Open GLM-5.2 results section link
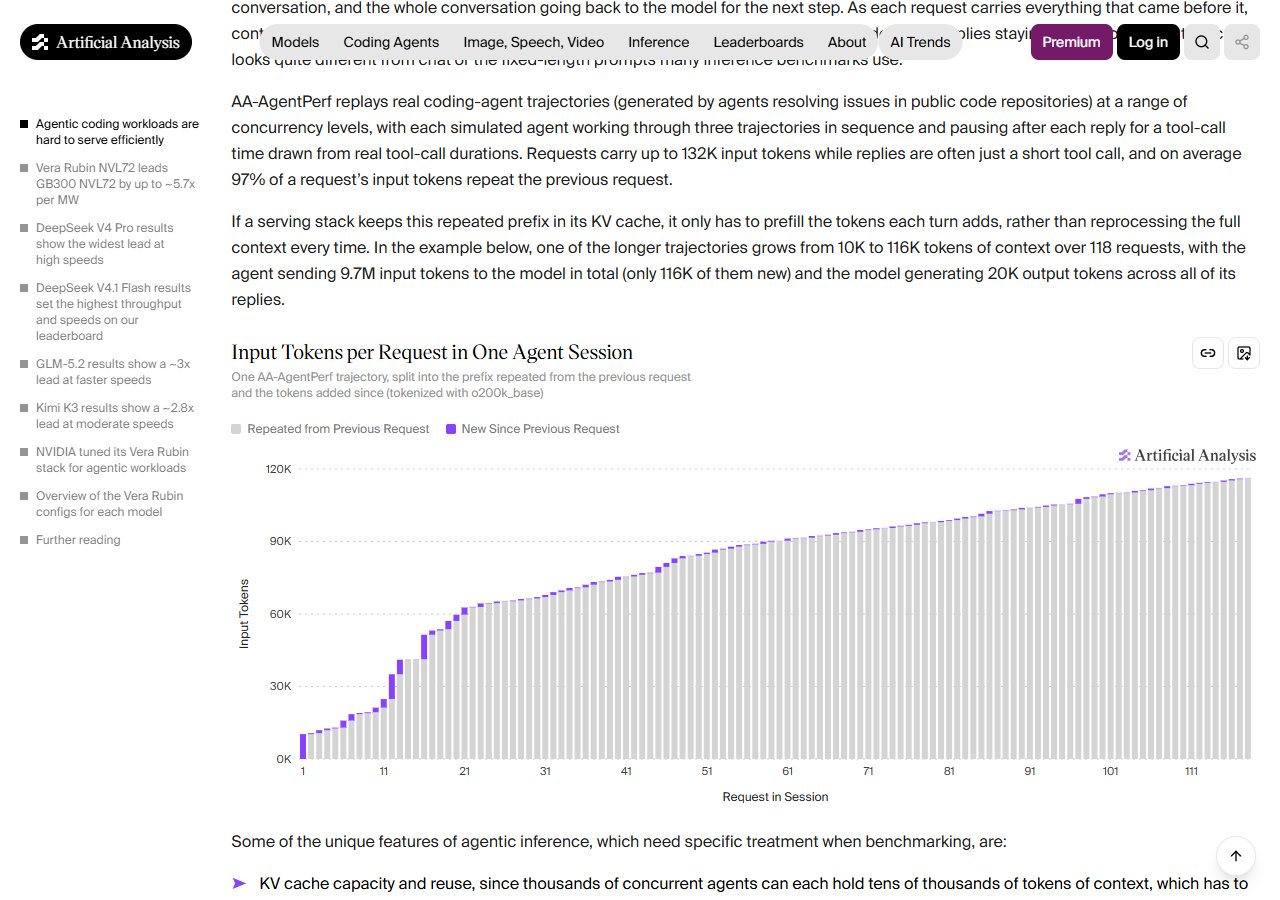 pos(112,372)
